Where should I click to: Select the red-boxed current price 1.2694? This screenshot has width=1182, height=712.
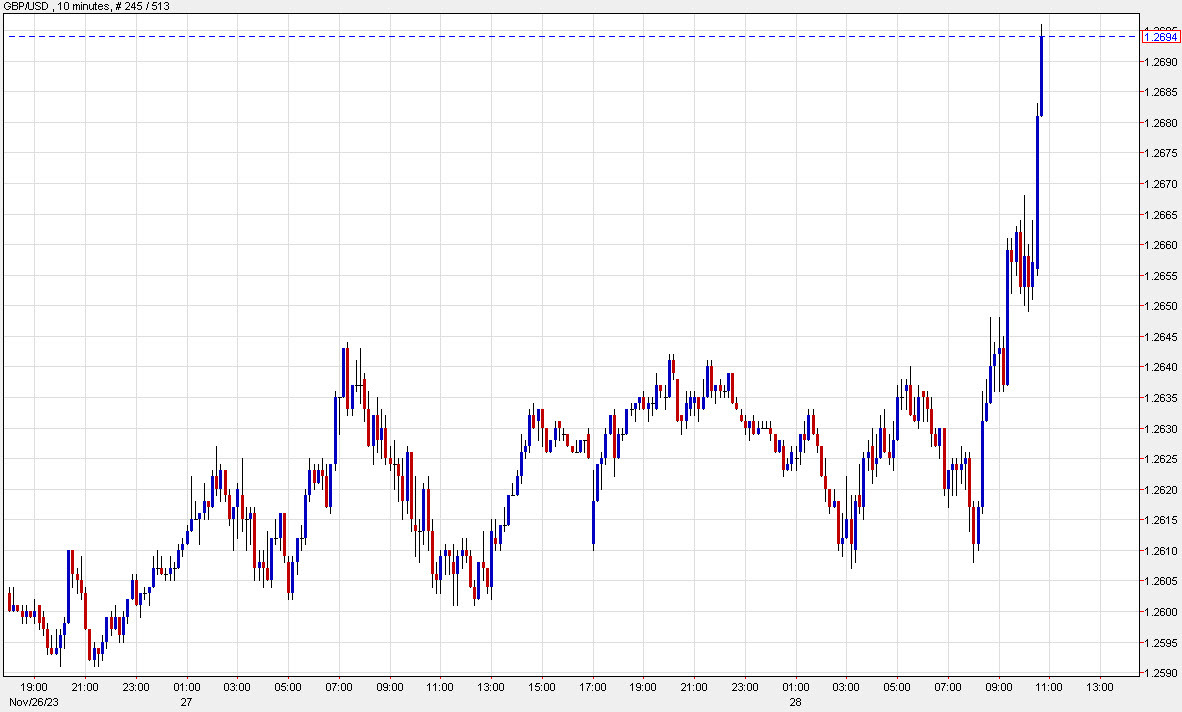pyautogui.click(x=1161, y=37)
